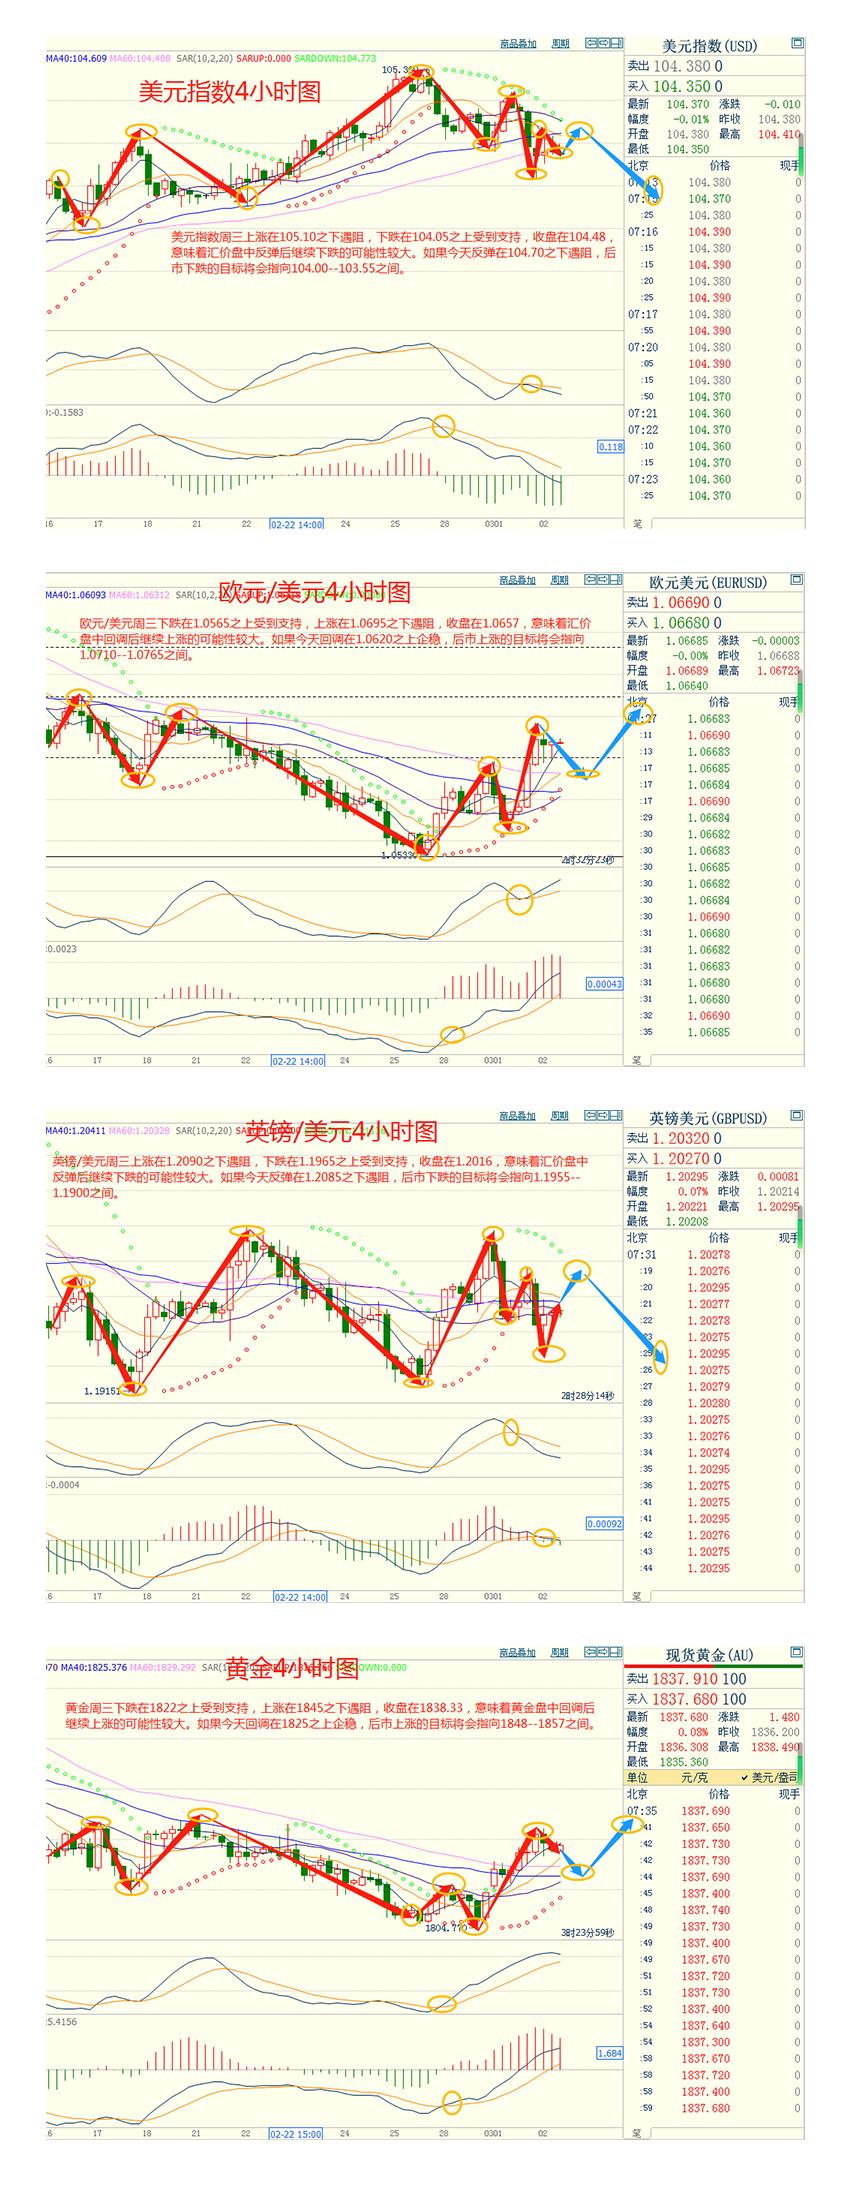850x2198 pixels.
Task: Maximize the 欧元美元(EURUSD) quote panel
Action: pos(796,579)
